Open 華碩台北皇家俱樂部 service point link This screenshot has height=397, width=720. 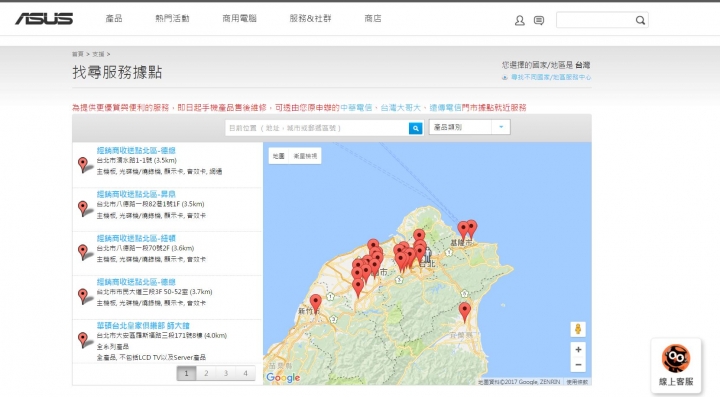pyautogui.click(x=143, y=325)
